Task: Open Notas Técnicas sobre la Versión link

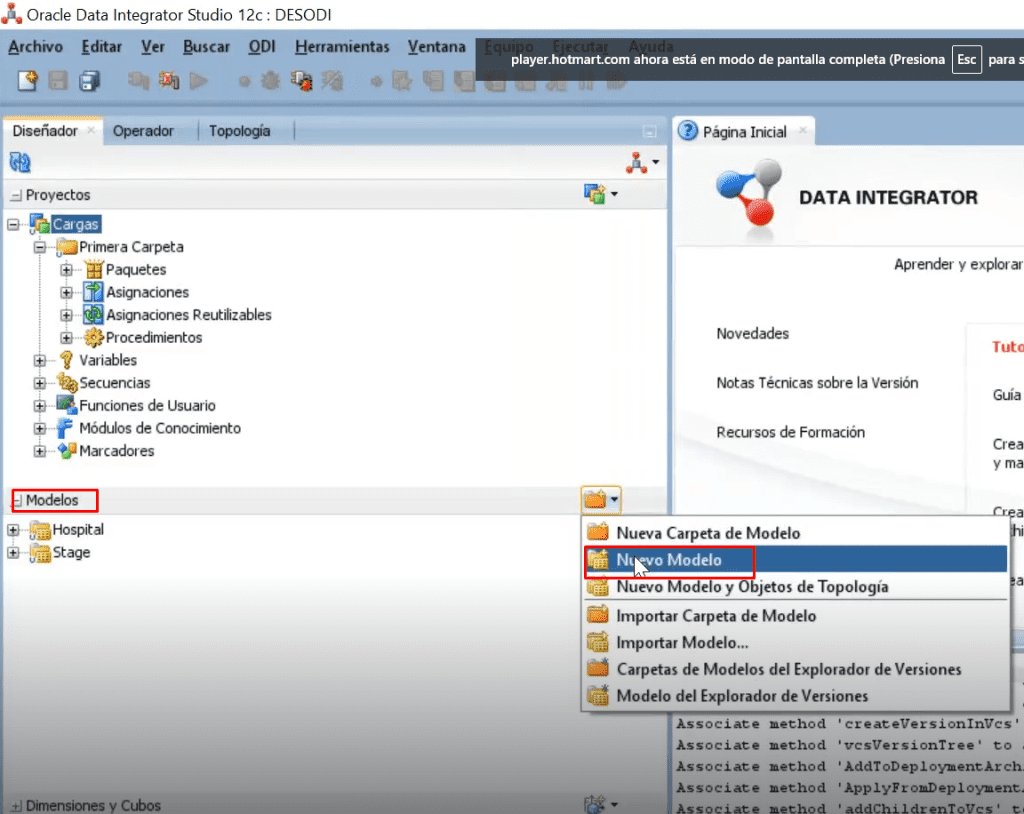Action: click(x=817, y=383)
